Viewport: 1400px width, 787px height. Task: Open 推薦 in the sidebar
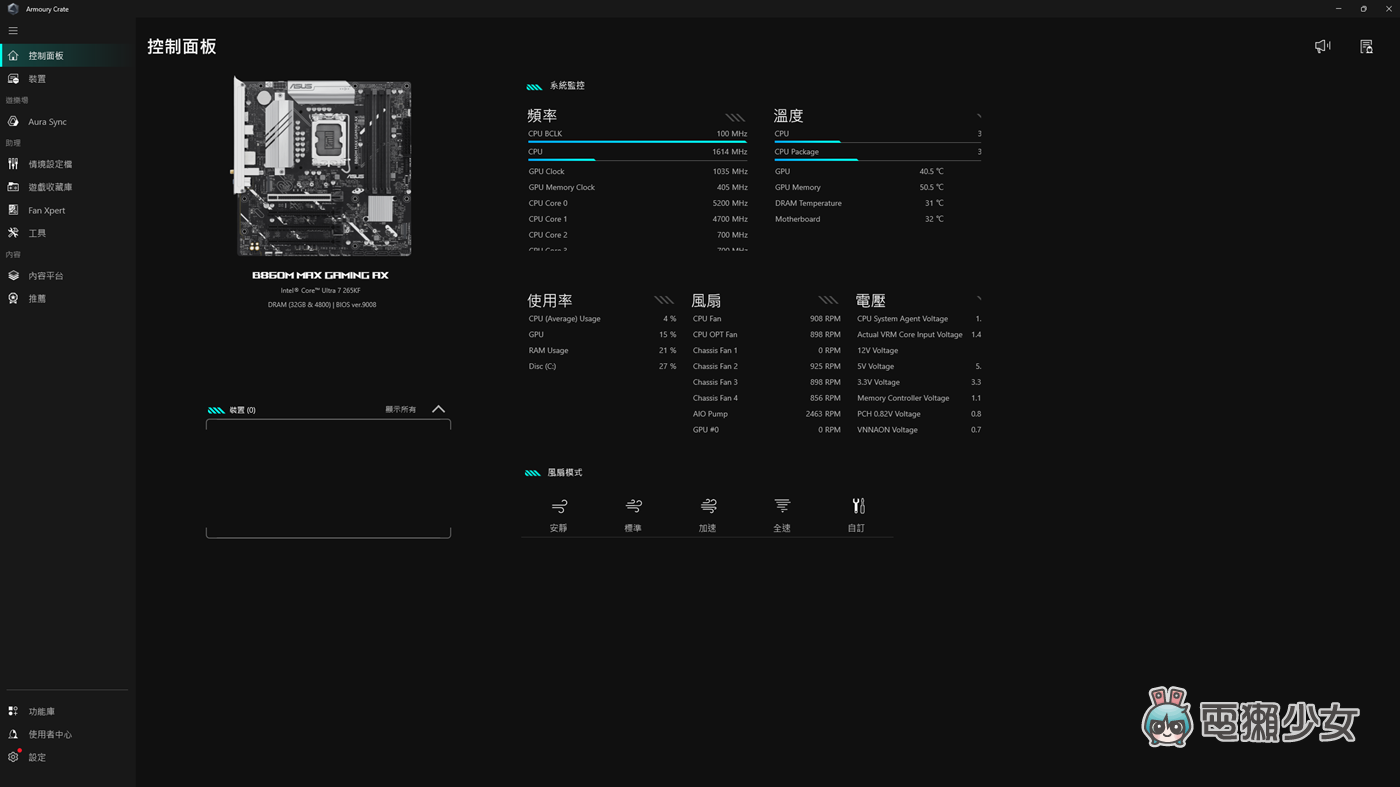click(x=67, y=299)
